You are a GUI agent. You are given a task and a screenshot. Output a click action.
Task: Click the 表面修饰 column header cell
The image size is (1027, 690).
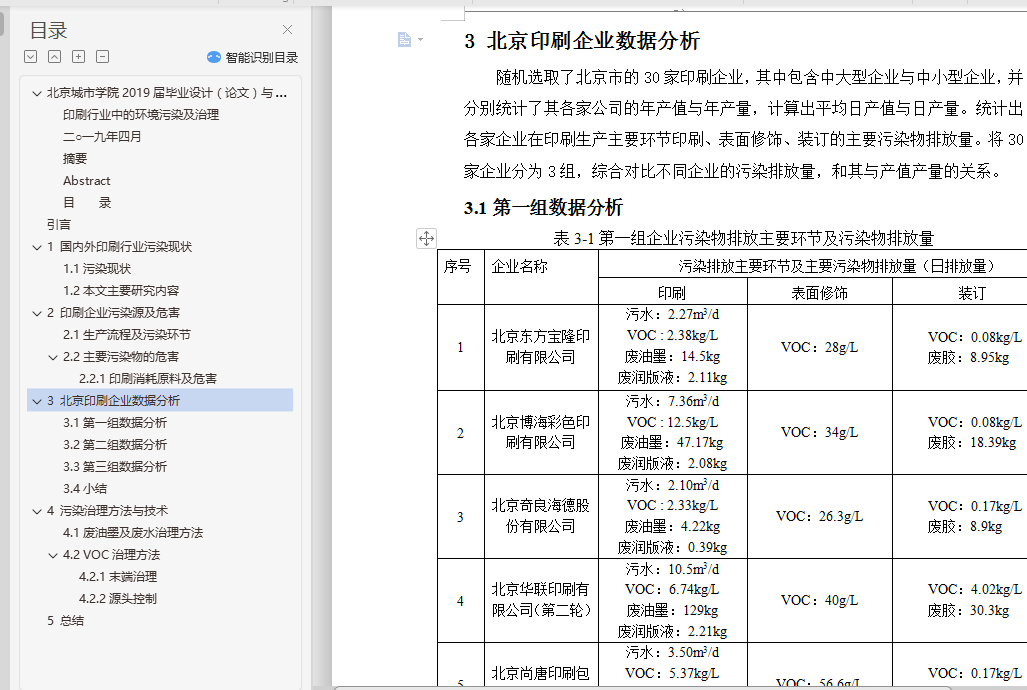click(819, 292)
